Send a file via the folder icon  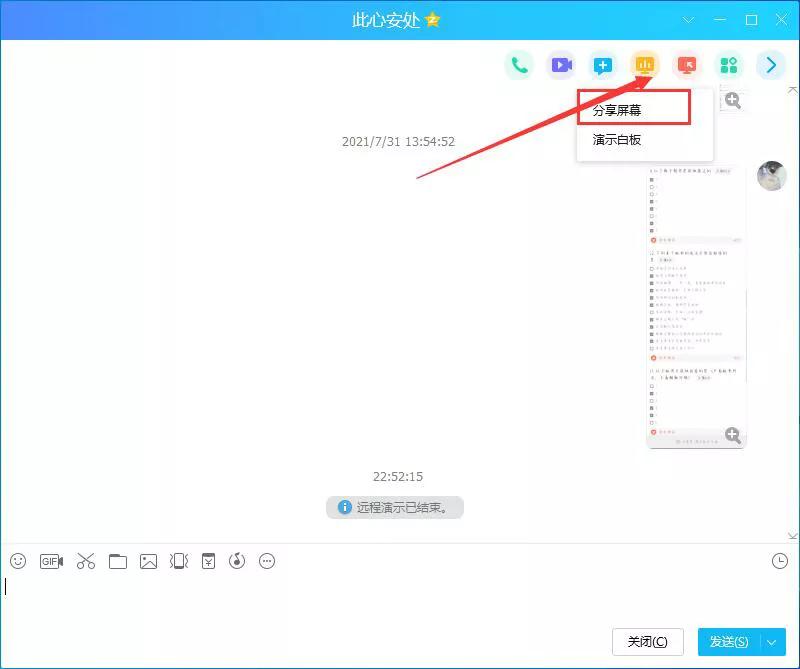pyautogui.click(x=117, y=561)
